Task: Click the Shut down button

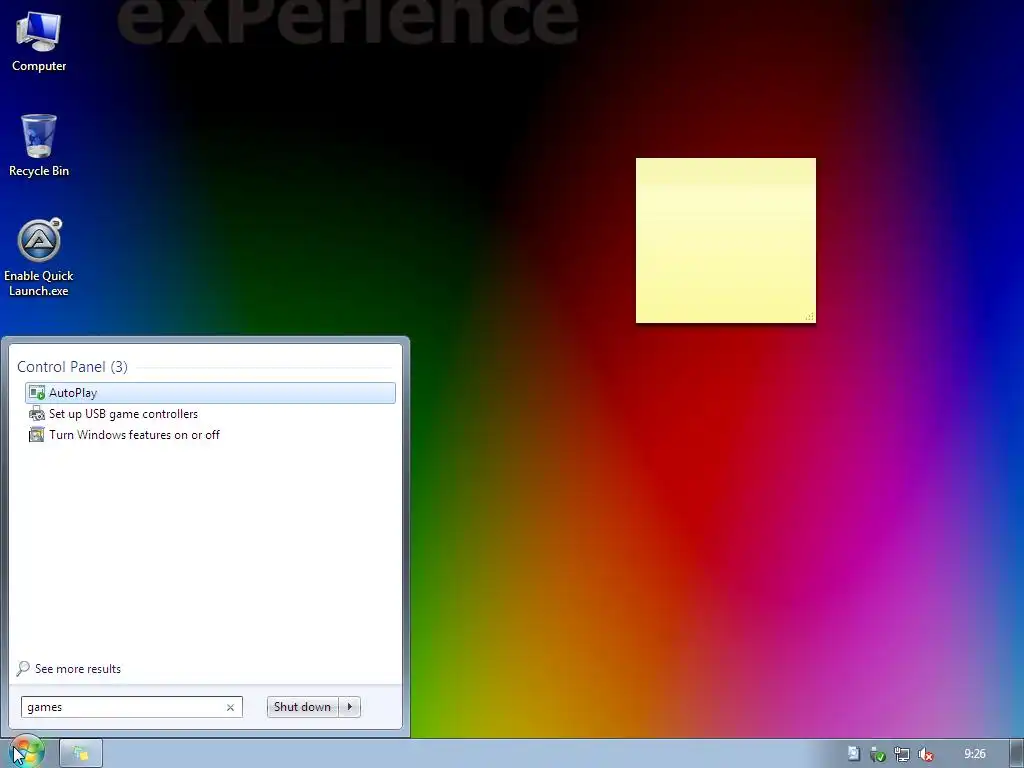Action: (x=302, y=707)
